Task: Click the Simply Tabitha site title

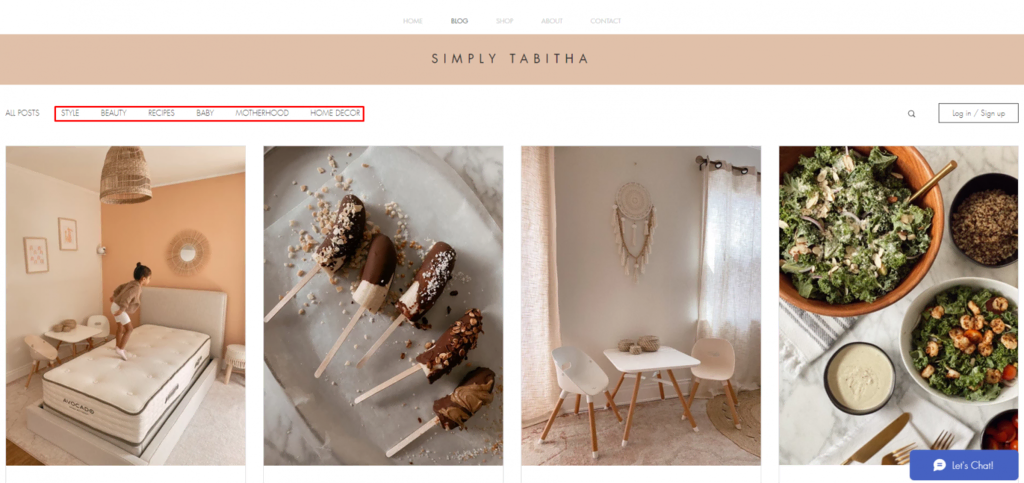Action: tap(511, 59)
